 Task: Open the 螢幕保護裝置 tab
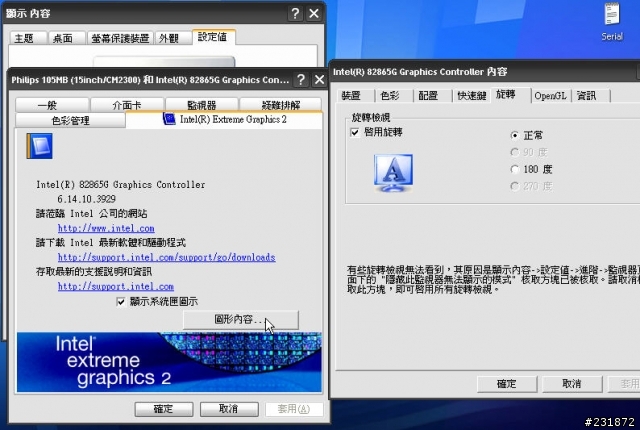[120, 38]
